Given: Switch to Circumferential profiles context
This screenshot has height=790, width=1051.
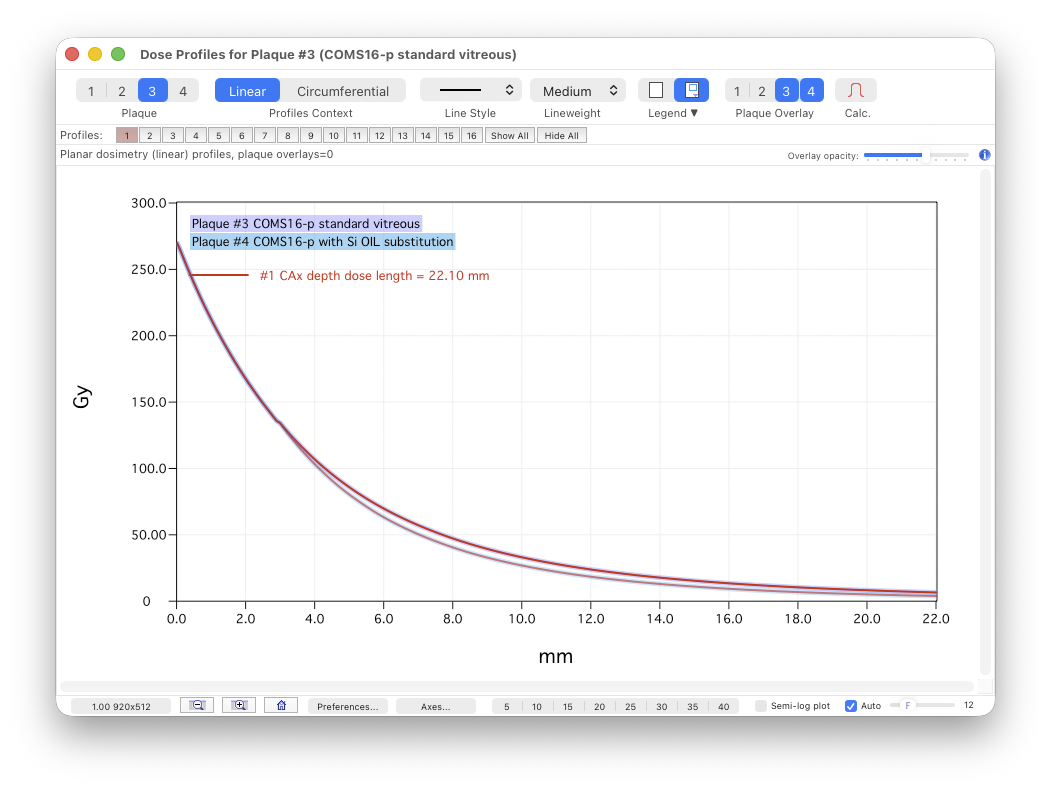Looking at the screenshot, I should [343, 91].
